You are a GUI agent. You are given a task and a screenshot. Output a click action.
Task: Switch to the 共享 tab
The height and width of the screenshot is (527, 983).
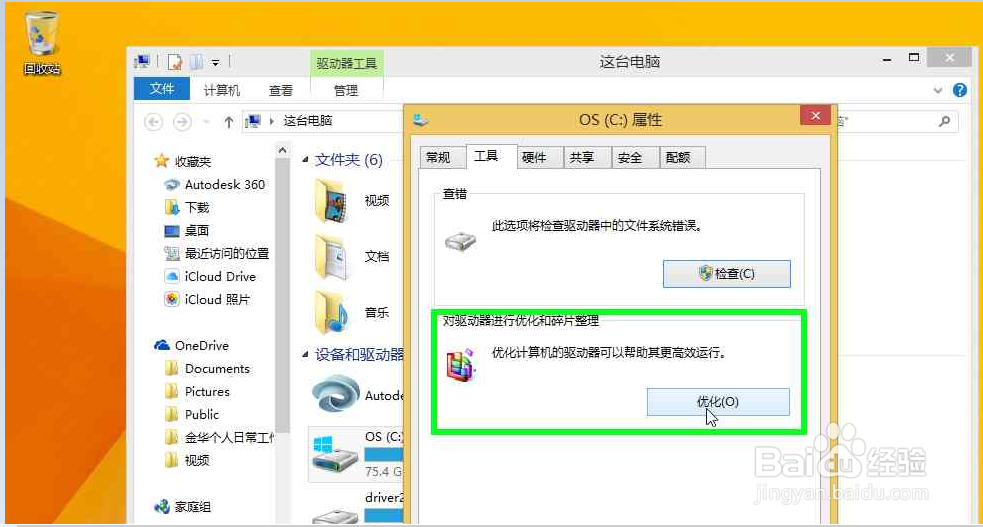pyautogui.click(x=582, y=157)
